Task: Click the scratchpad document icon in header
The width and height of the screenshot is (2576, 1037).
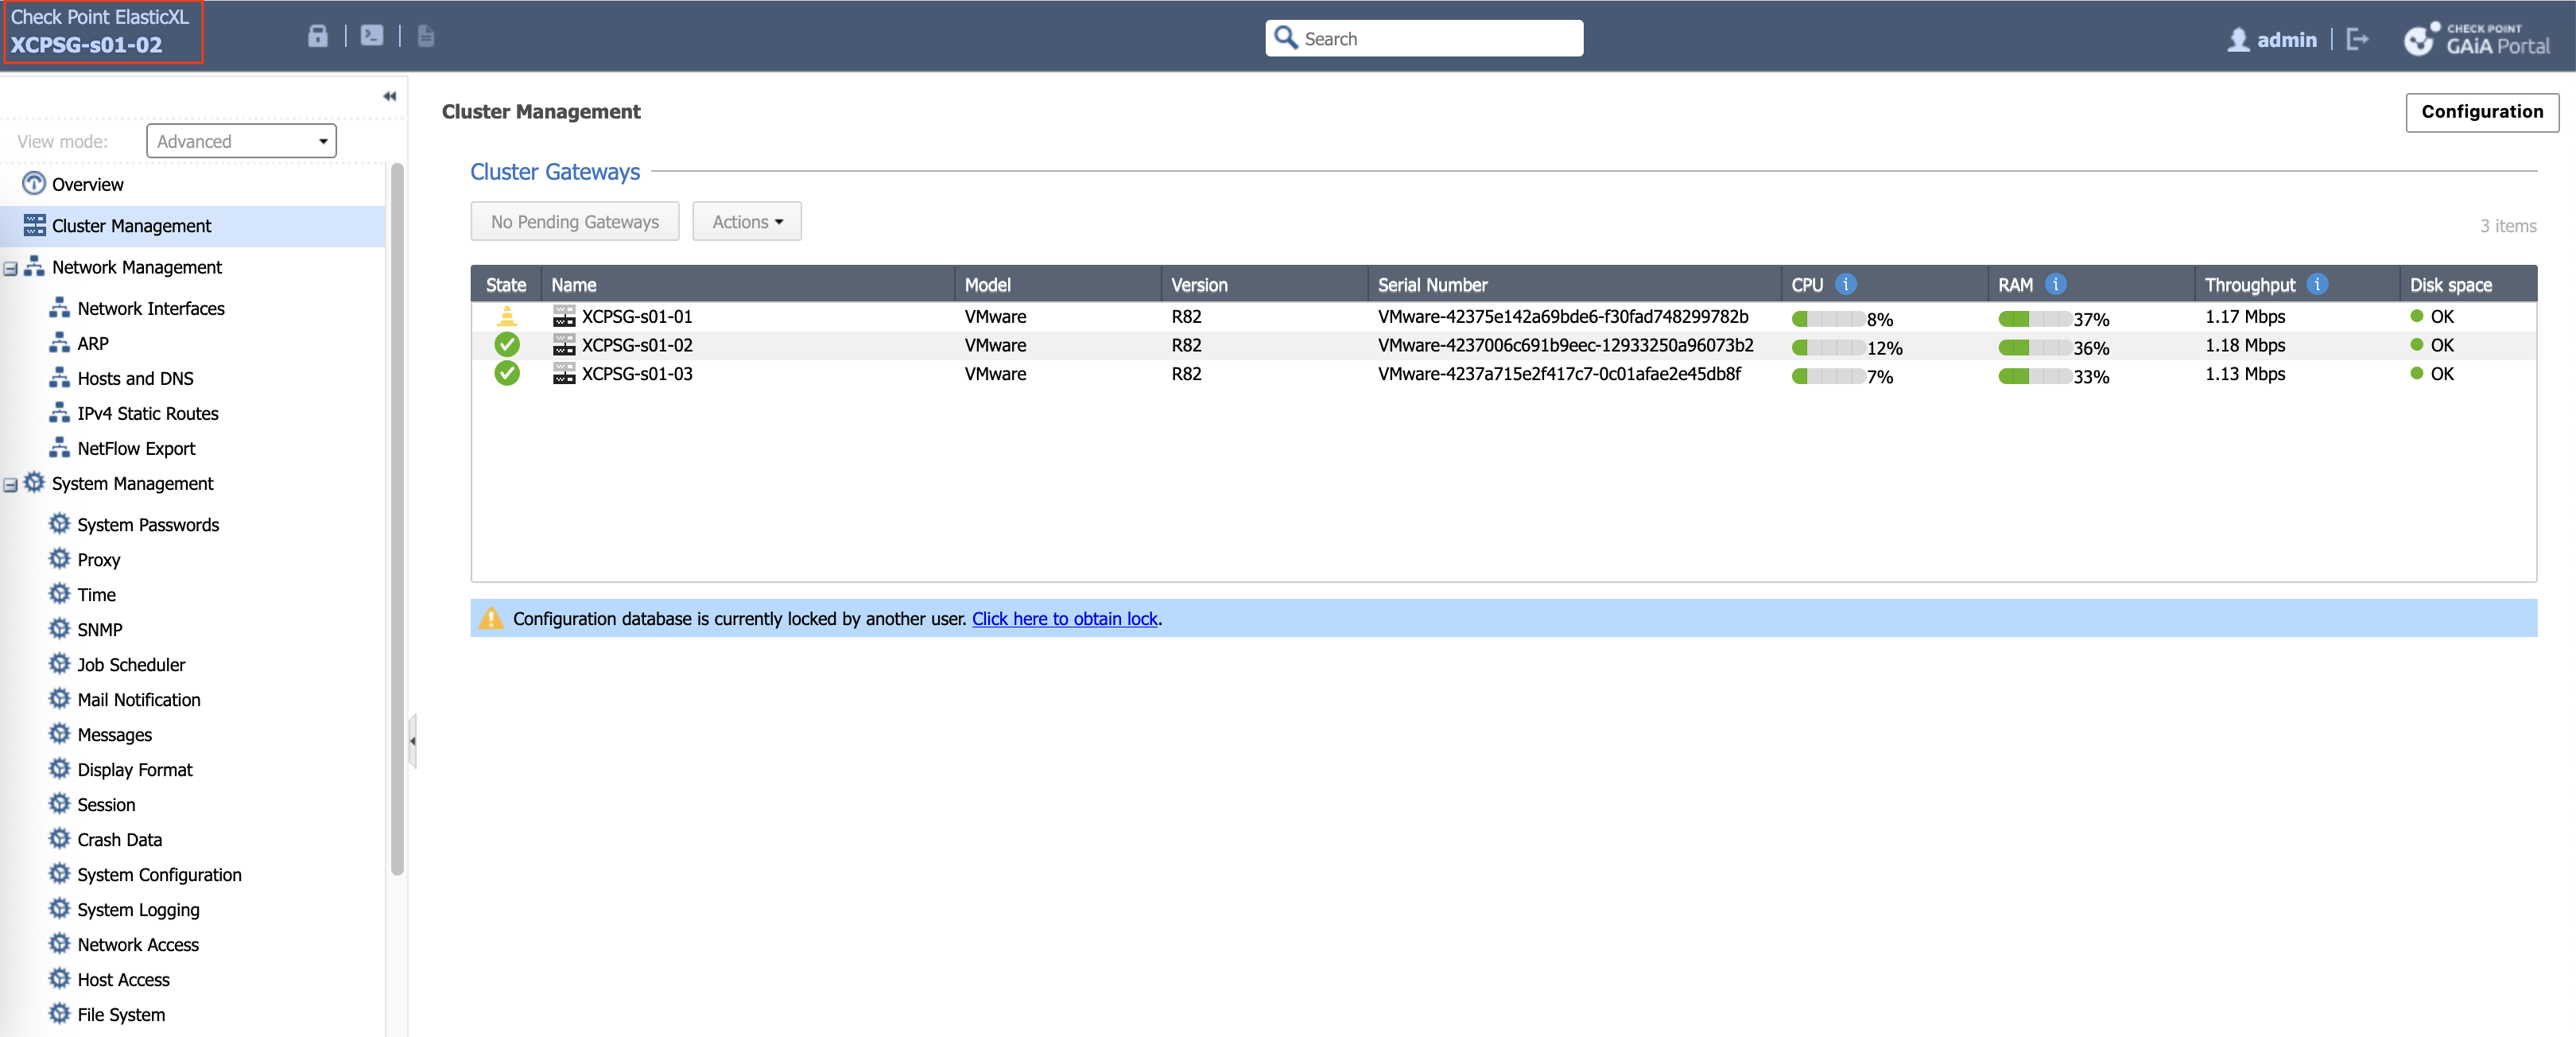Action: click(425, 37)
